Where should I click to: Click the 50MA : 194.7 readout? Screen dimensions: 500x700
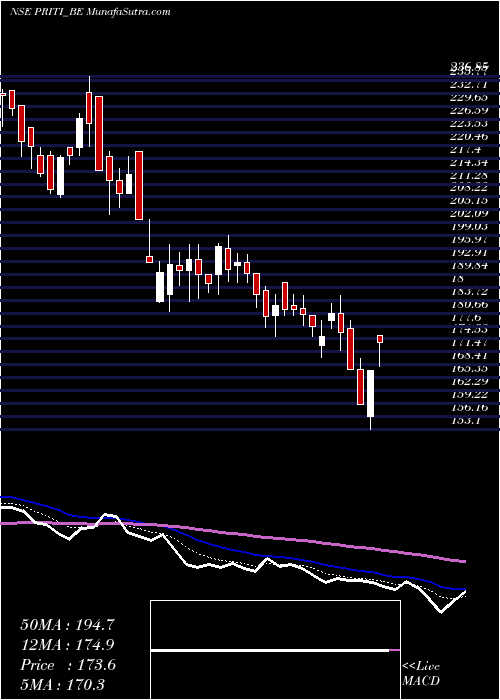coord(68,625)
